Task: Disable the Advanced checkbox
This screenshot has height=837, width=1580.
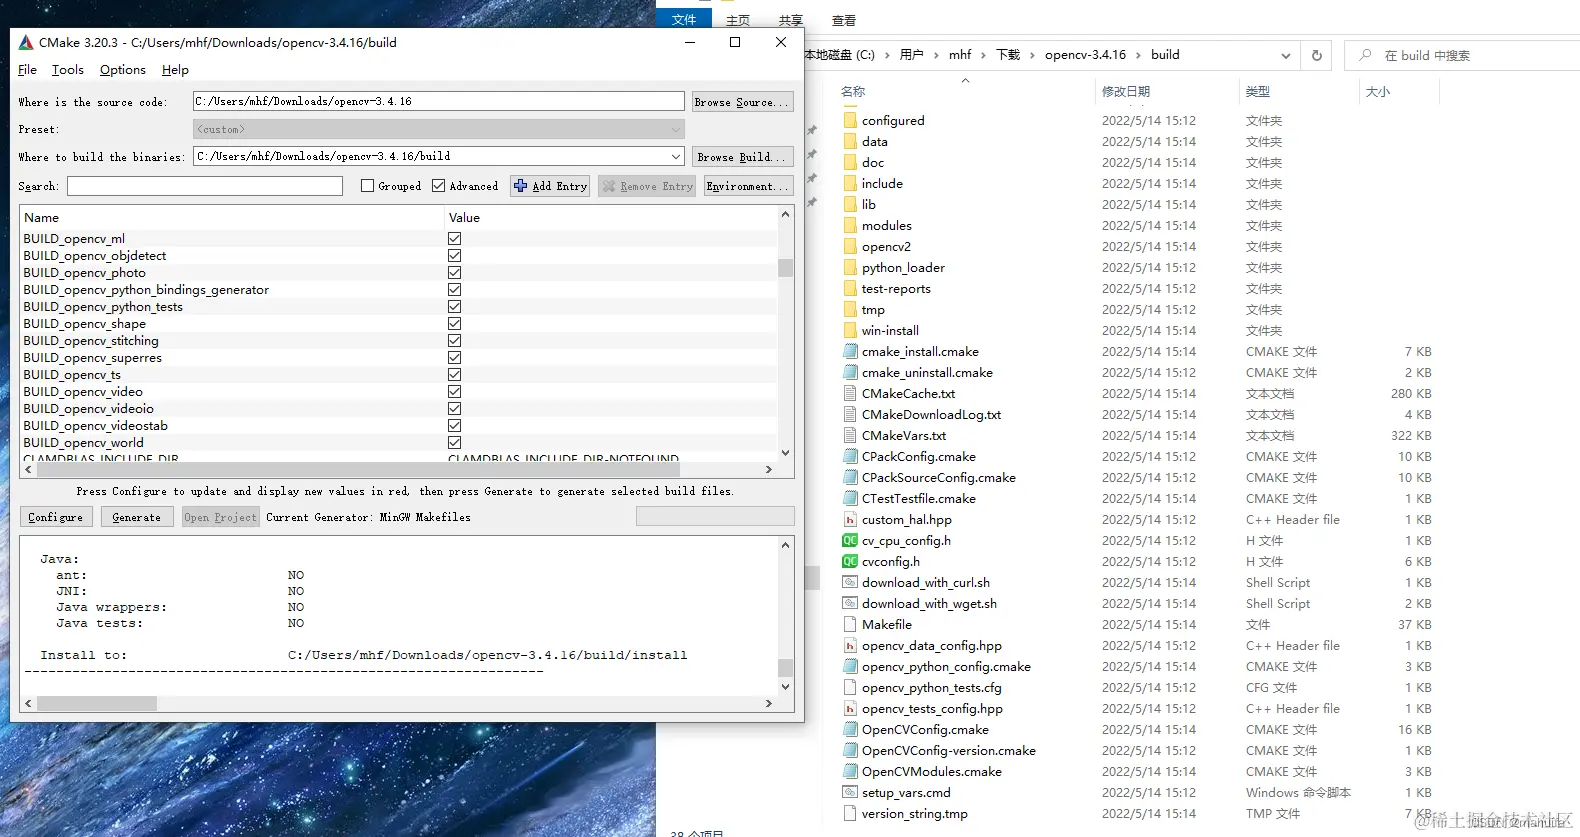Action: tap(438, 186)
